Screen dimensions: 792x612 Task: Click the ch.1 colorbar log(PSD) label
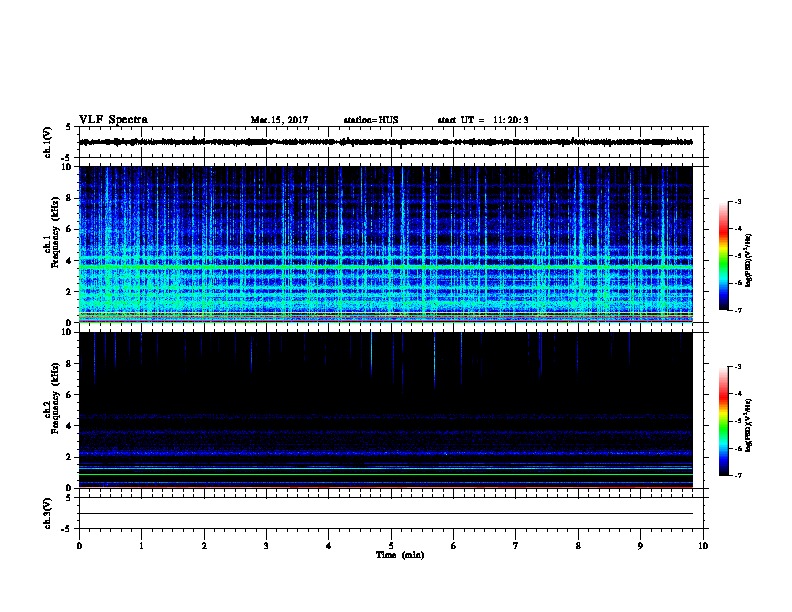(x=748, y=260)
